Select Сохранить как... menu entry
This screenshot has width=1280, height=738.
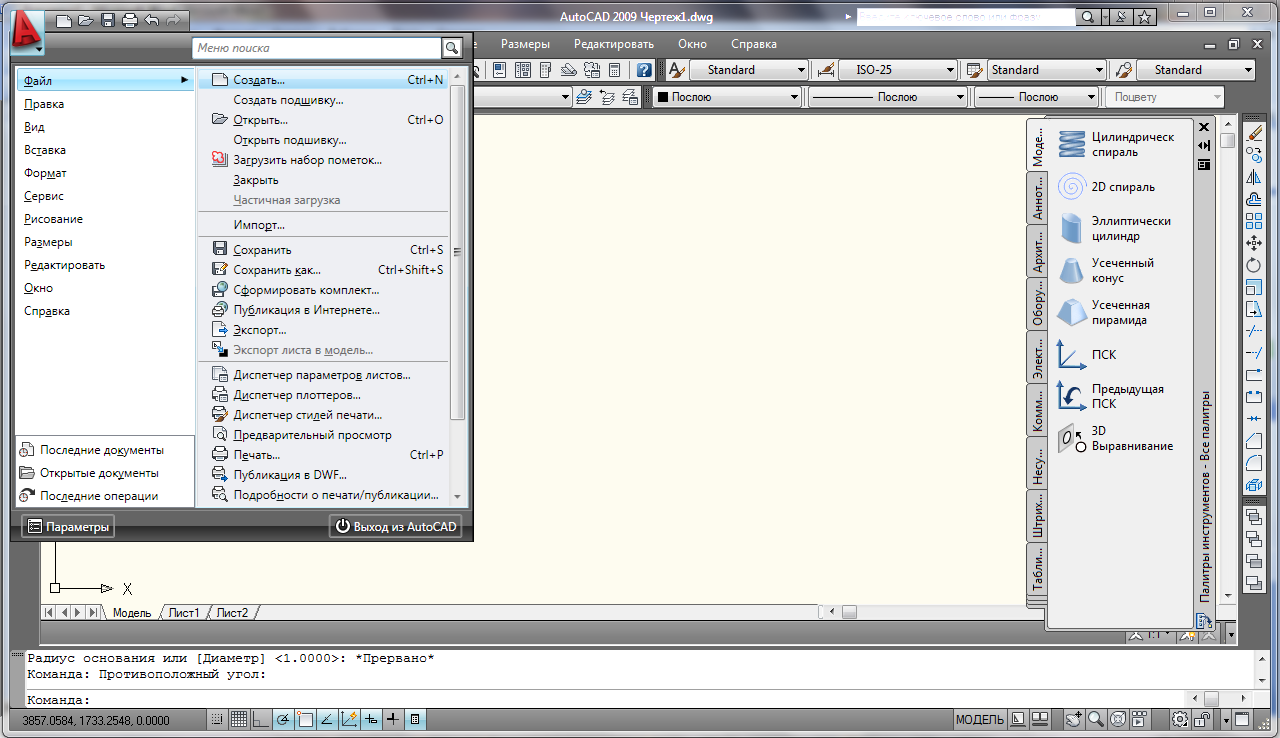point(324,270)
